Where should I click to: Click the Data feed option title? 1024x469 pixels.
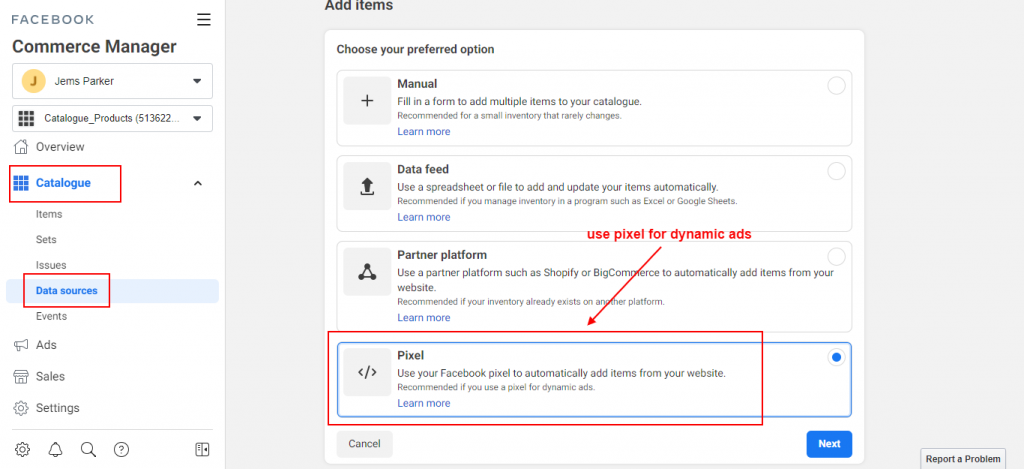tap(423, 169)
